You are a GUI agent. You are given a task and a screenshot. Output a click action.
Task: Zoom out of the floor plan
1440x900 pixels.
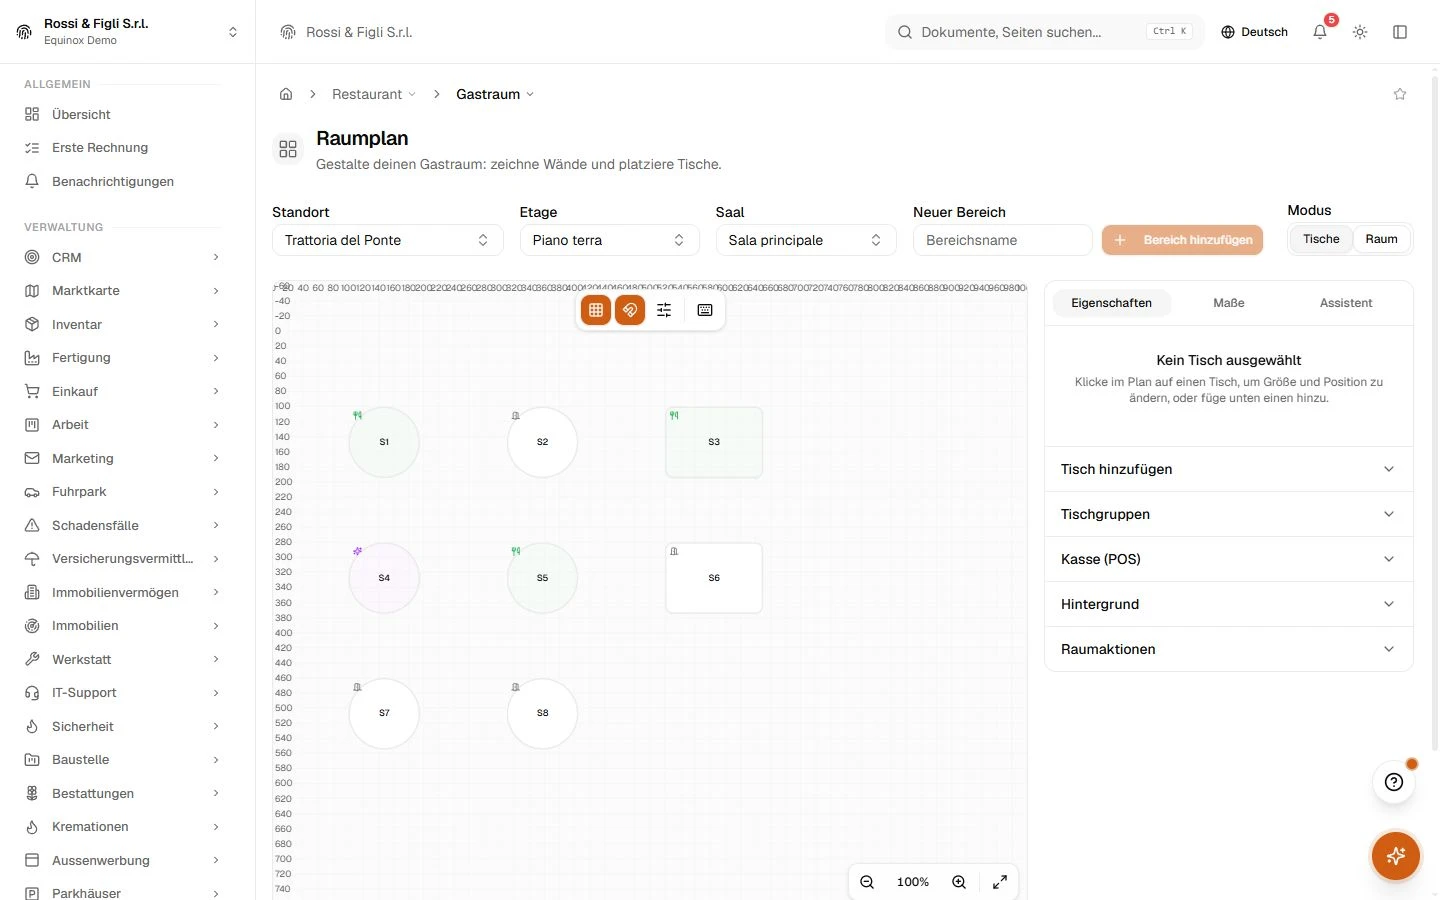pyautogui.click(x=867, y=882)
